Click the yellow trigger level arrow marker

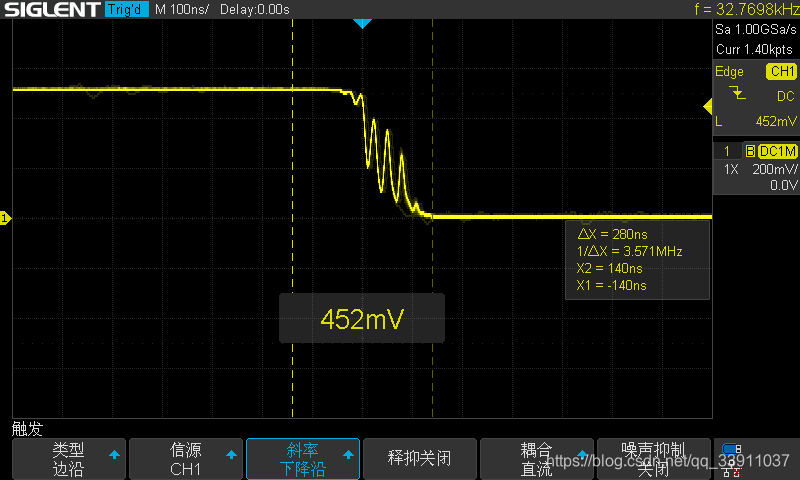pos(708,107)
